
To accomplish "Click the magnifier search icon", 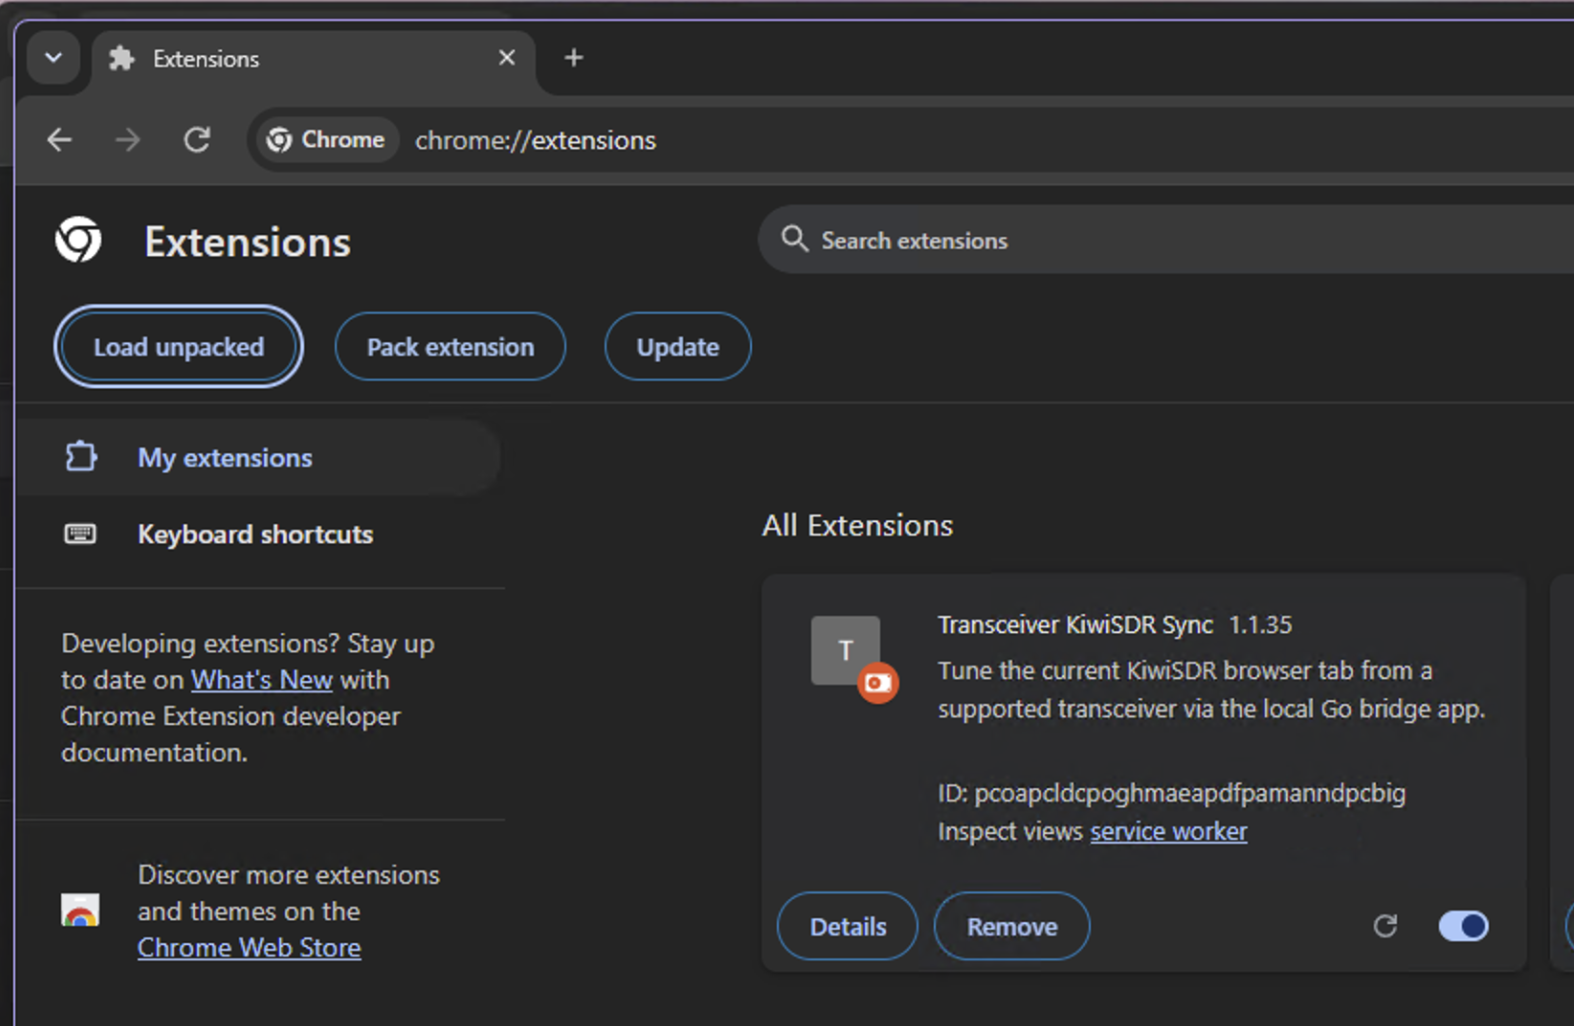I will [x=795, y=239].
